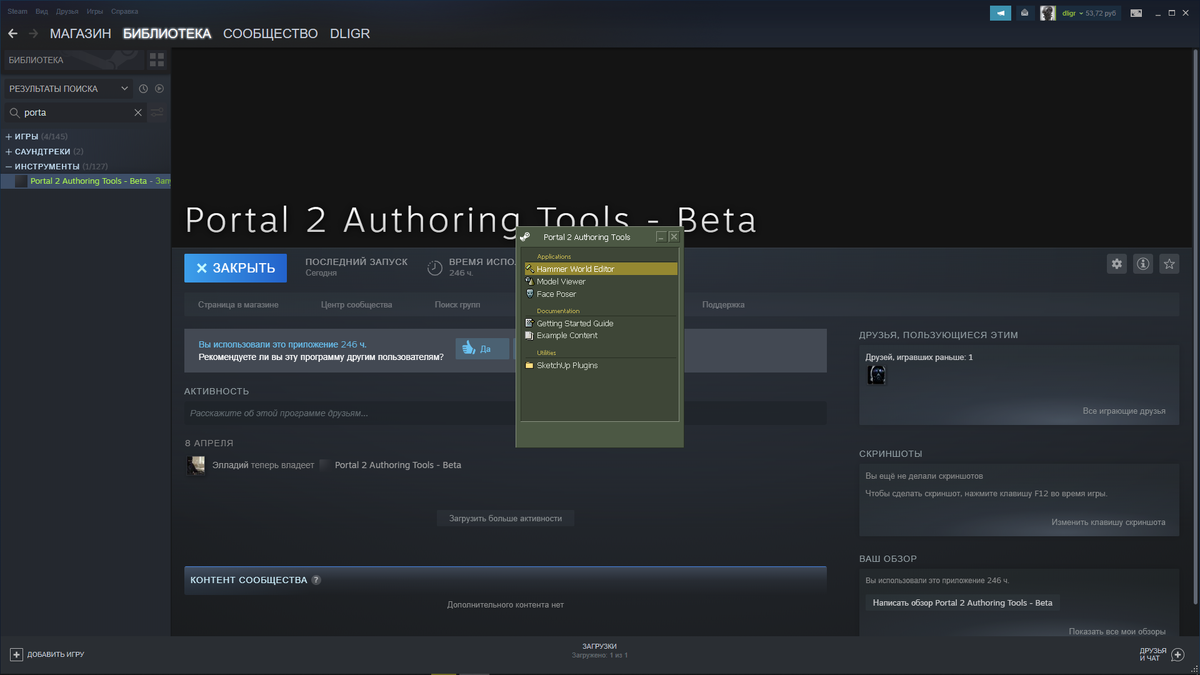The height and width of the screenshot is (675, 1200).
Task: Click friend avatar under friends who played
Action: [876, 375]
